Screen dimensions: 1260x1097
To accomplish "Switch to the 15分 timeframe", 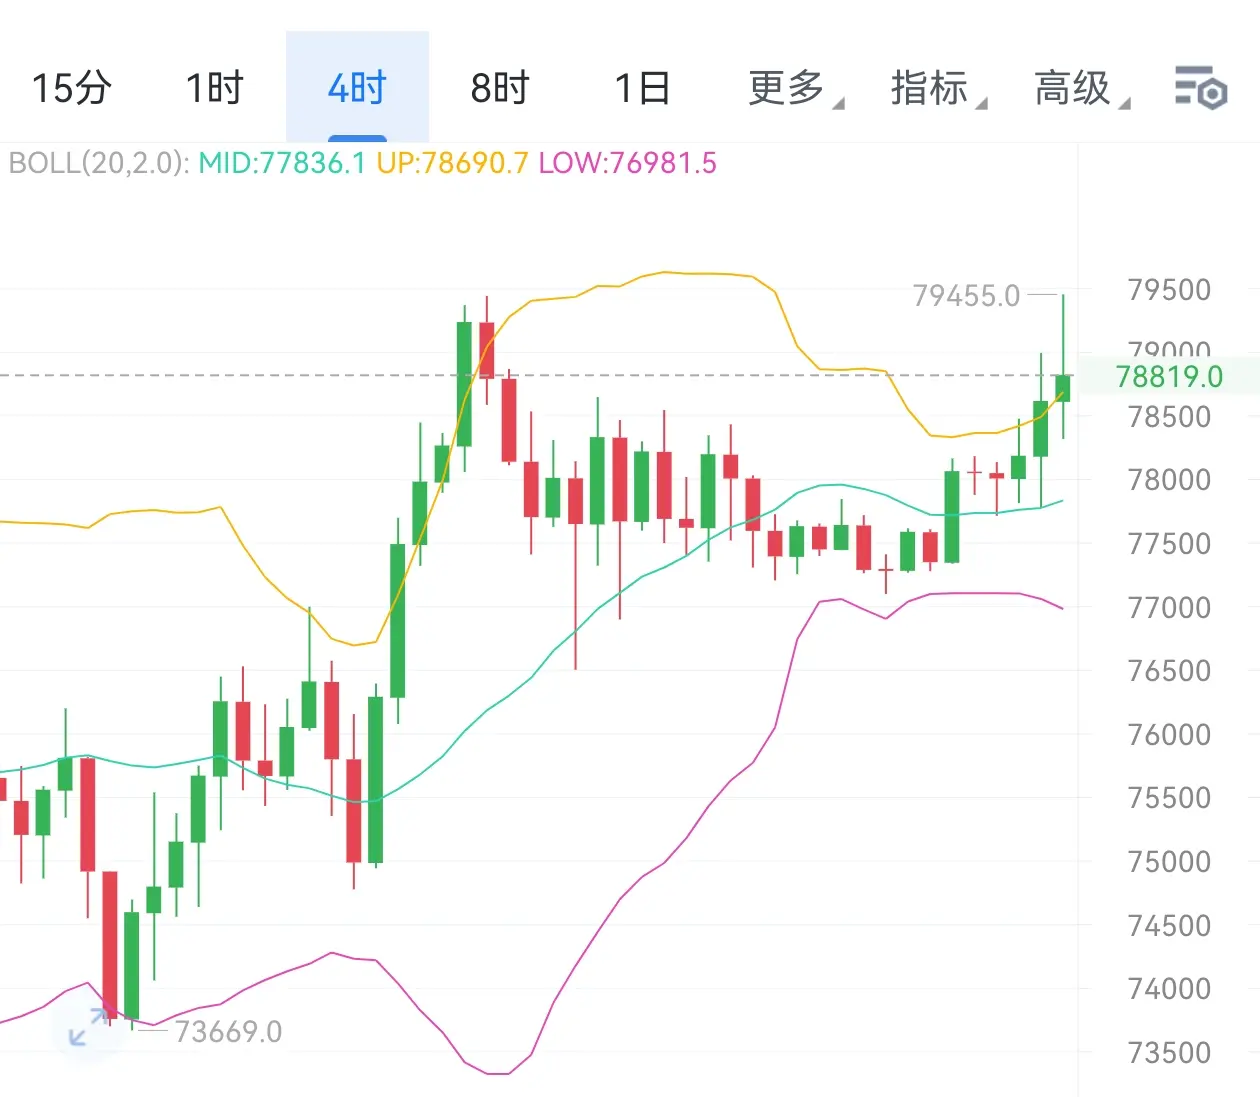I will 71,88.
